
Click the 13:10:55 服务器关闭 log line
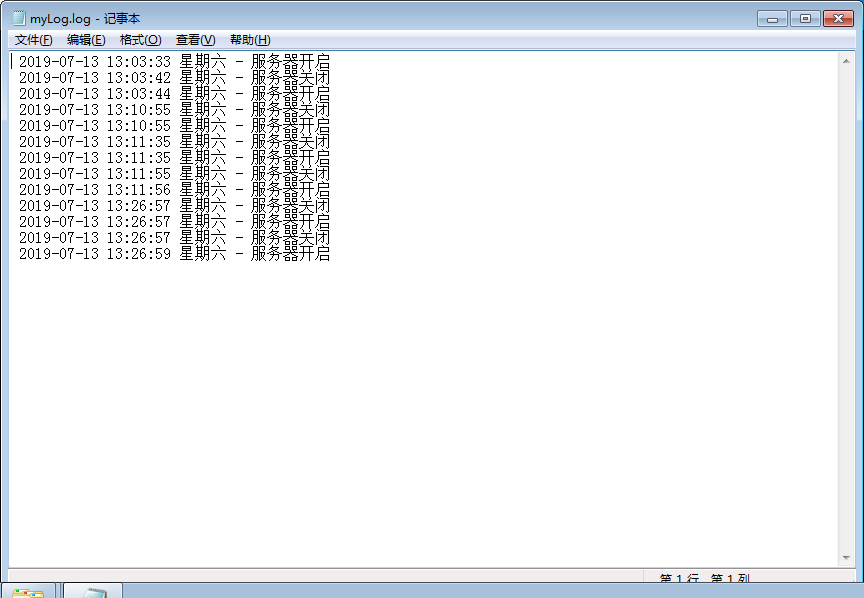[174, 109]
